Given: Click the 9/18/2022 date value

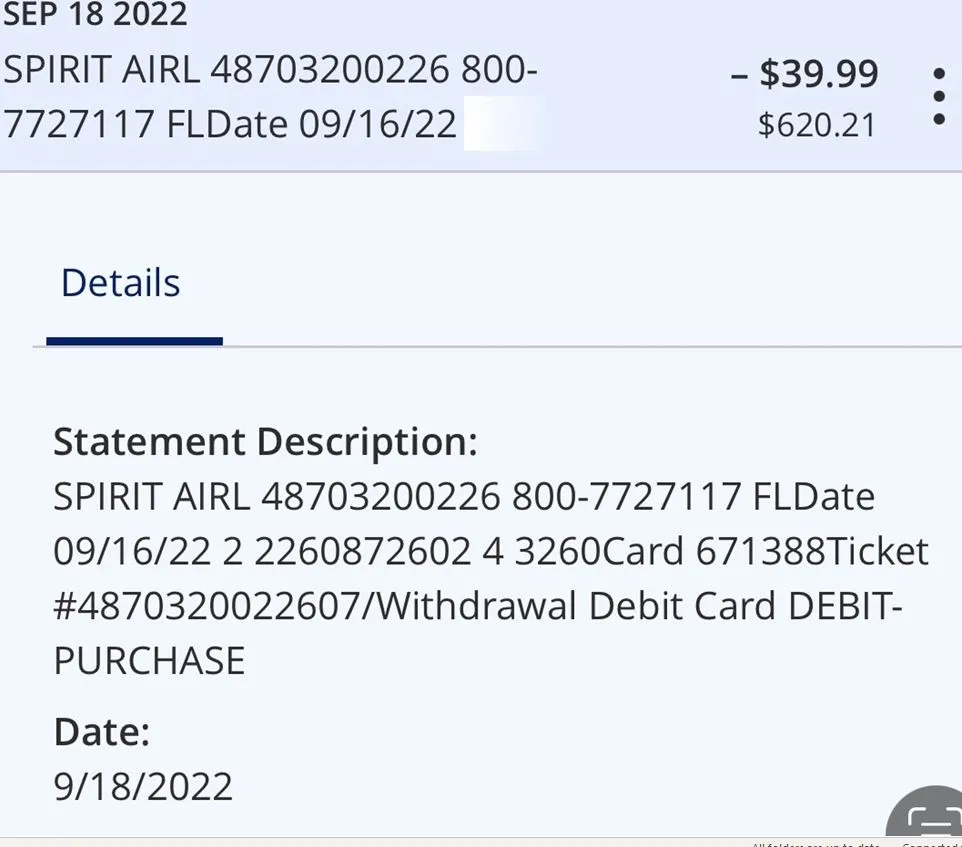Looking at the screenshot, I should tap(143, 786).
